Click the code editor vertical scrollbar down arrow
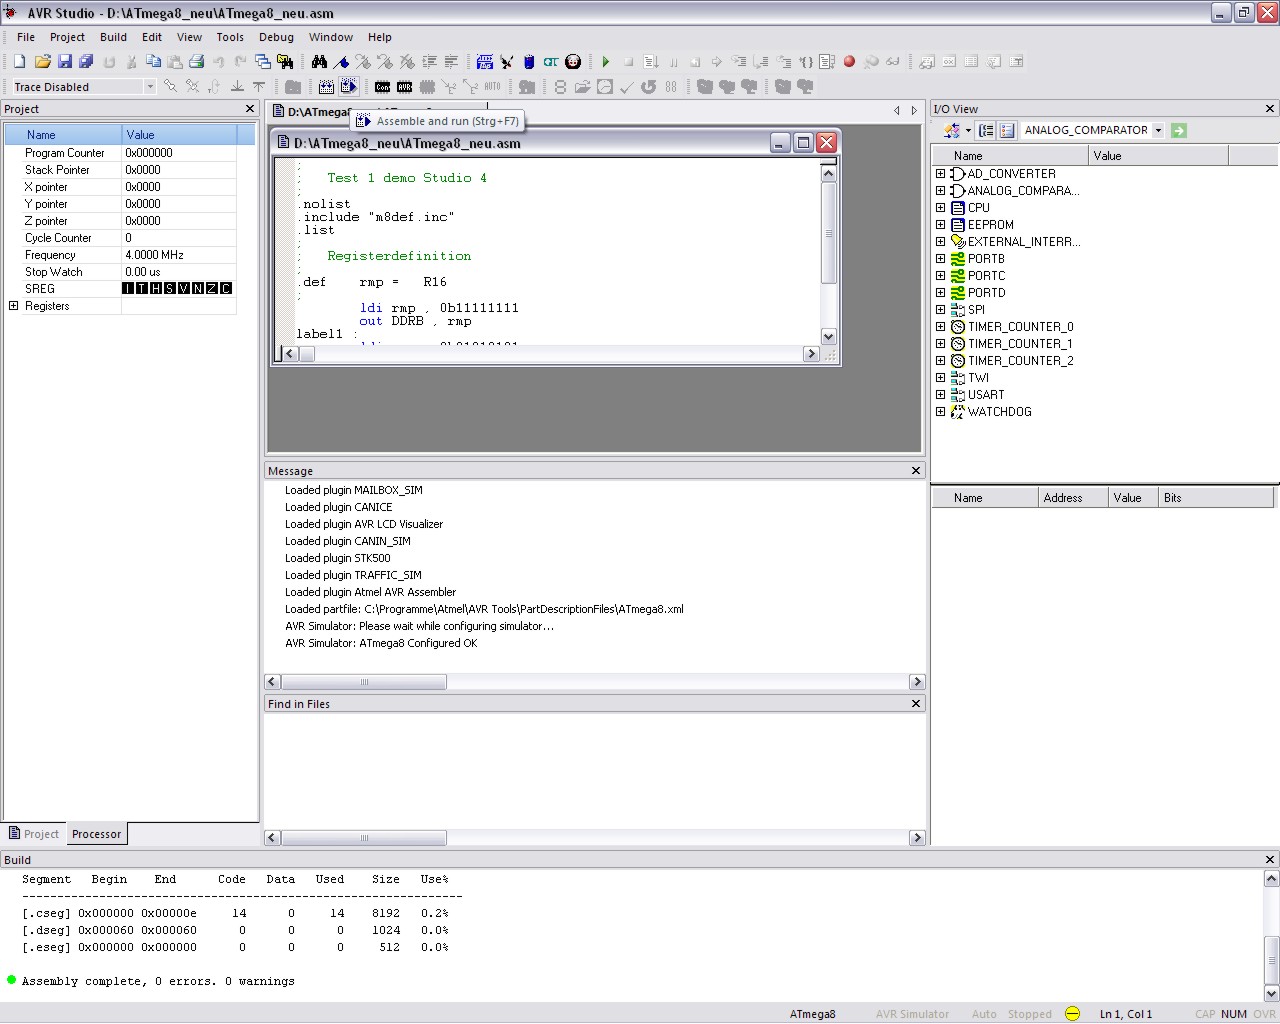Viewport: 1280px width, 1024px height. 828,337
